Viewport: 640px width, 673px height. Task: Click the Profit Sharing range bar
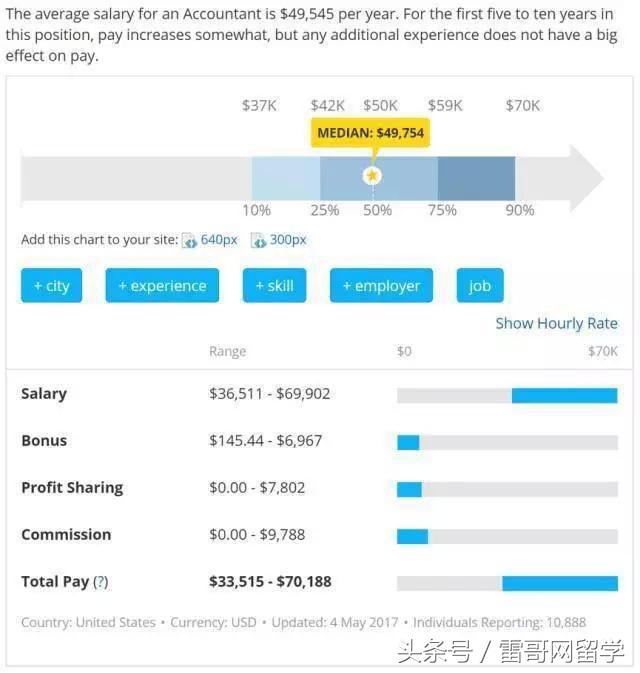409,489
